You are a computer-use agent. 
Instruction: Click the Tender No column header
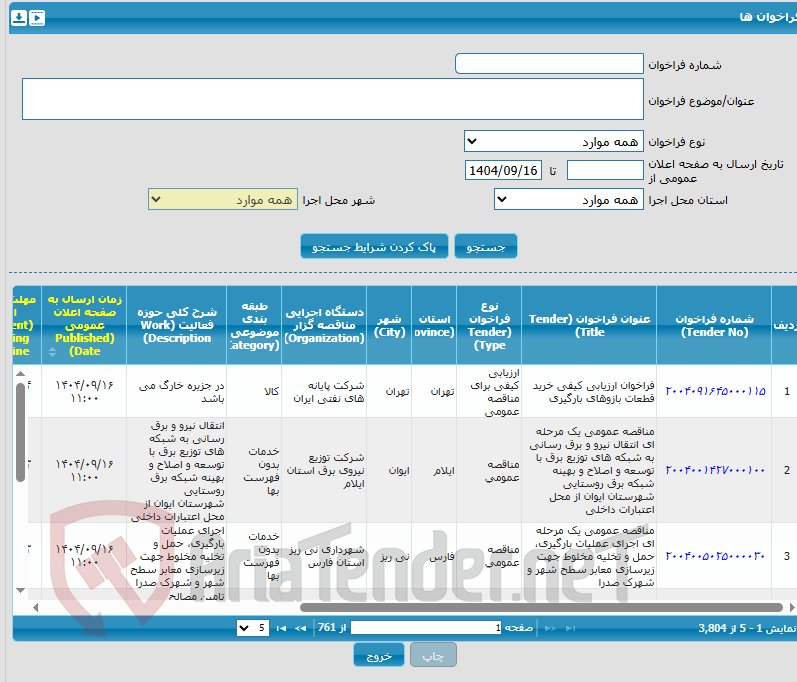click(714, 325)
